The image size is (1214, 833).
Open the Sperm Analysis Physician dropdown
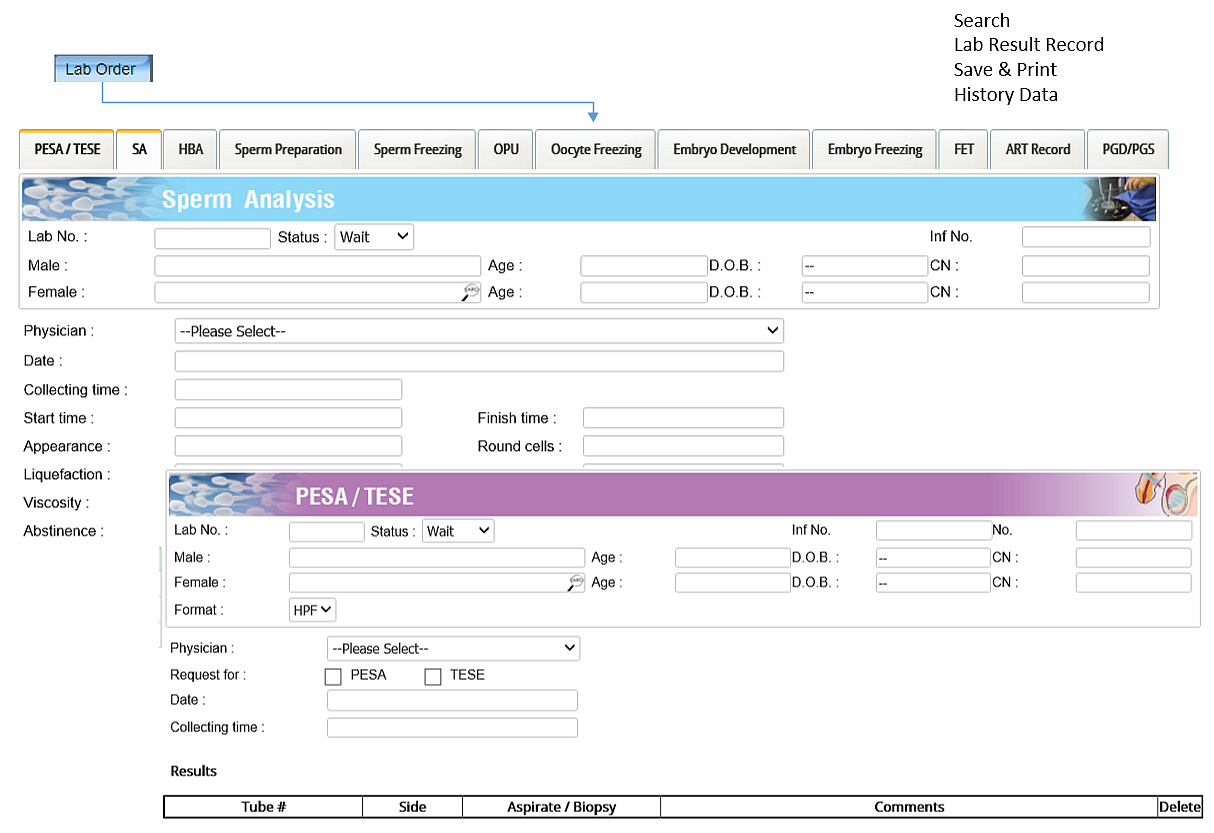479,331
